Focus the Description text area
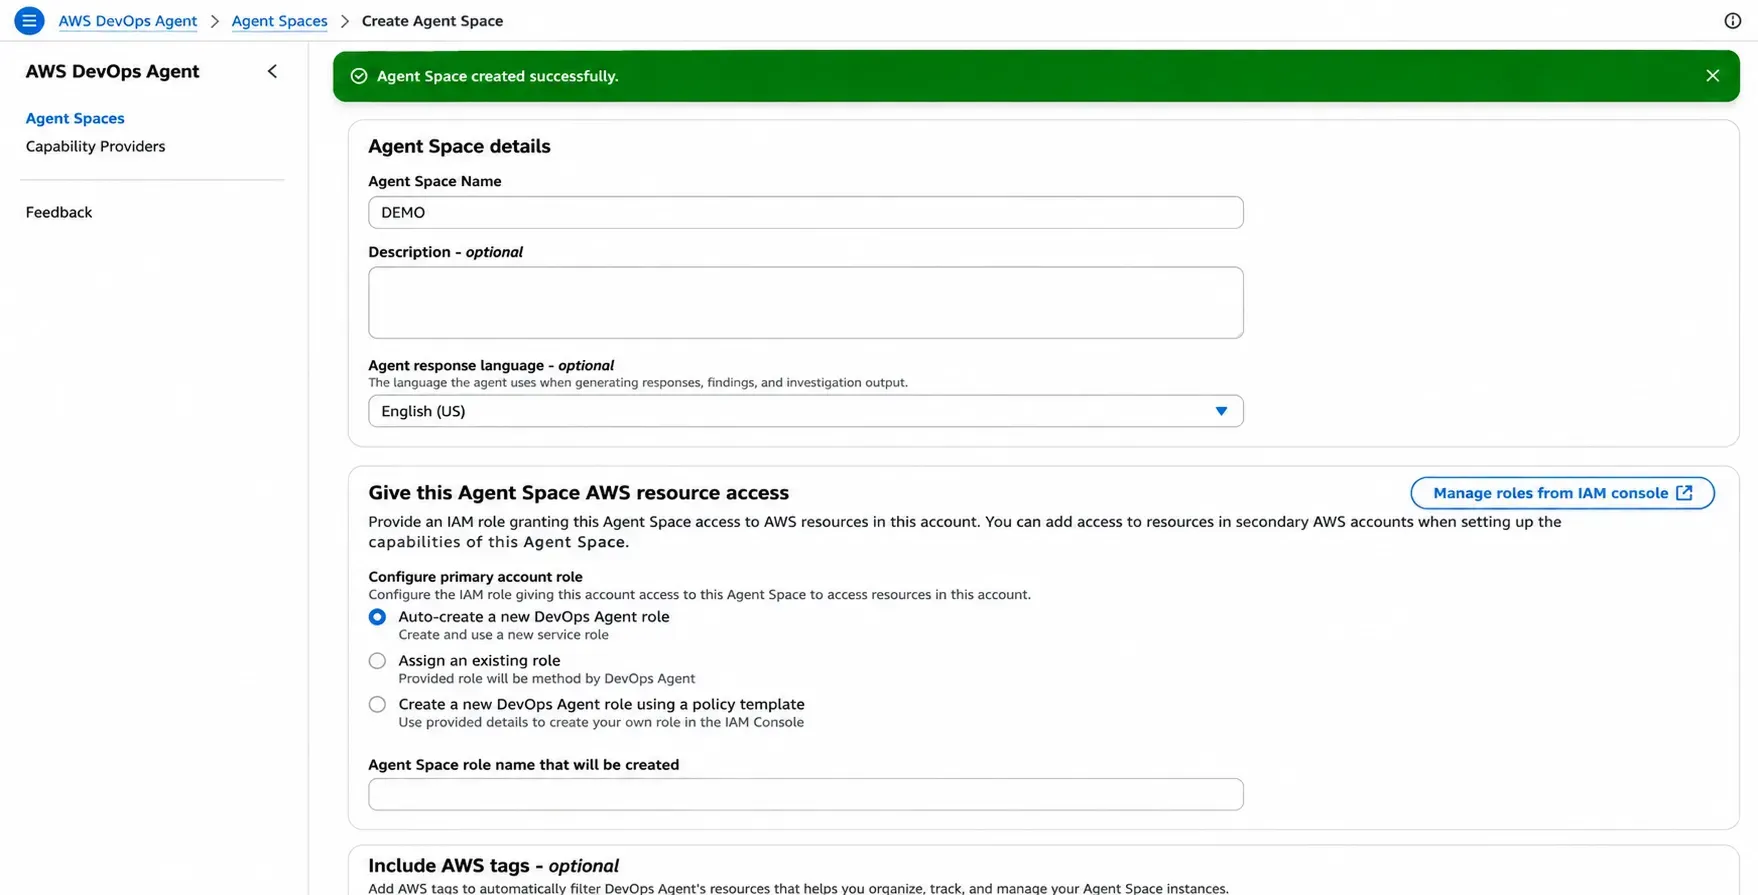This screenshot has width=1758, height=895. tap(805, 302)
